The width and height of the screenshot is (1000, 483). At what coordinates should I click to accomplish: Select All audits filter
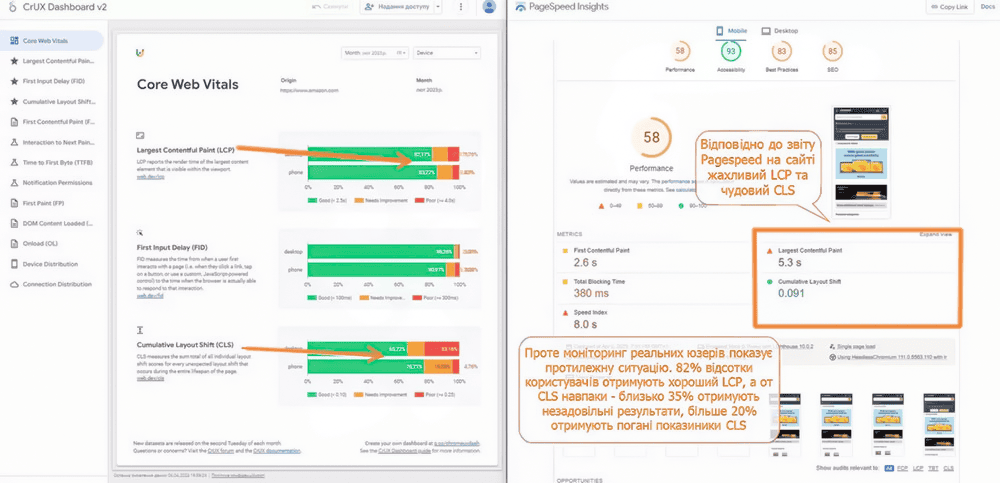coord(889,468)
